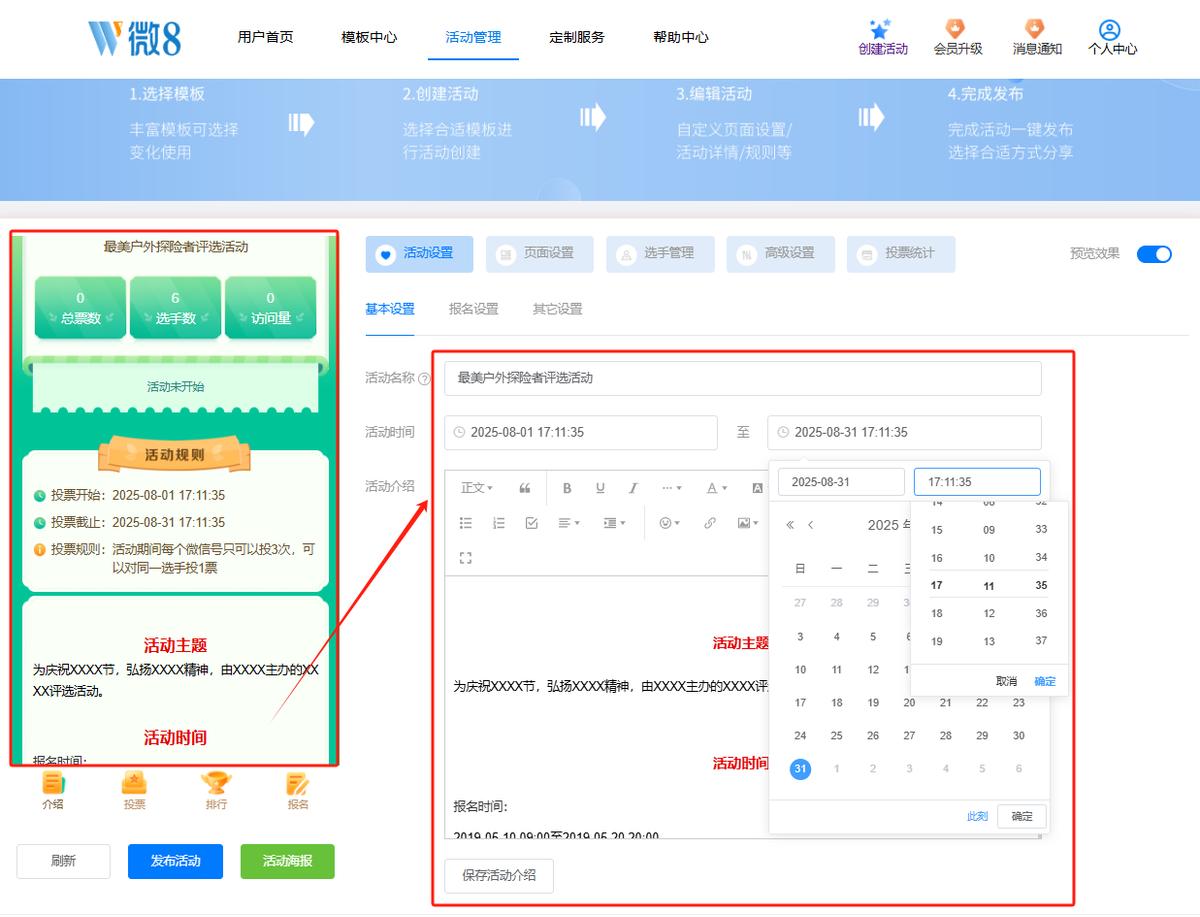1200x917 pixels.
Task: Insert a bulleted list
Action: (465, 523)
